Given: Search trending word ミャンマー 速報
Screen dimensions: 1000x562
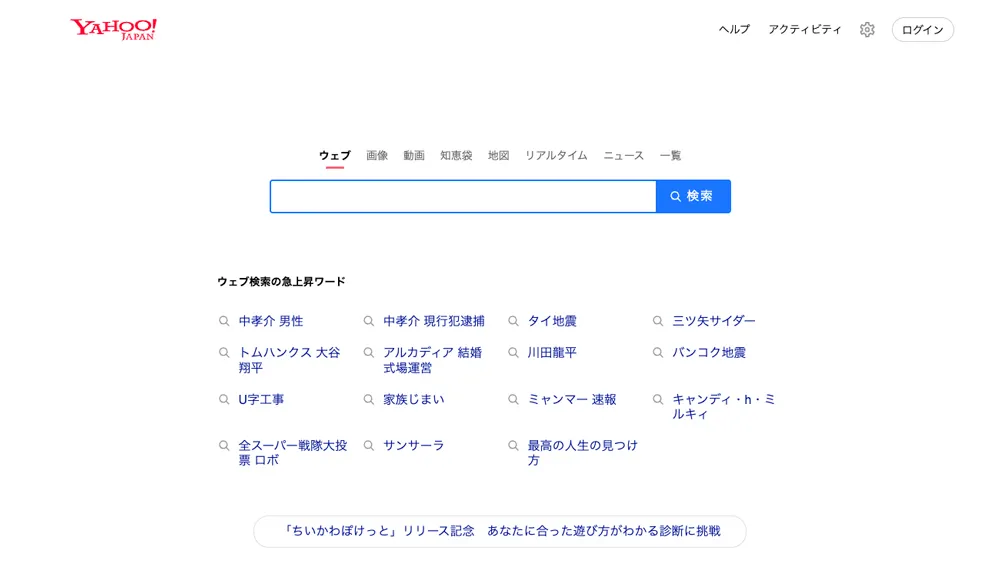Looking at the screenshot, I should tap(572, 400).
